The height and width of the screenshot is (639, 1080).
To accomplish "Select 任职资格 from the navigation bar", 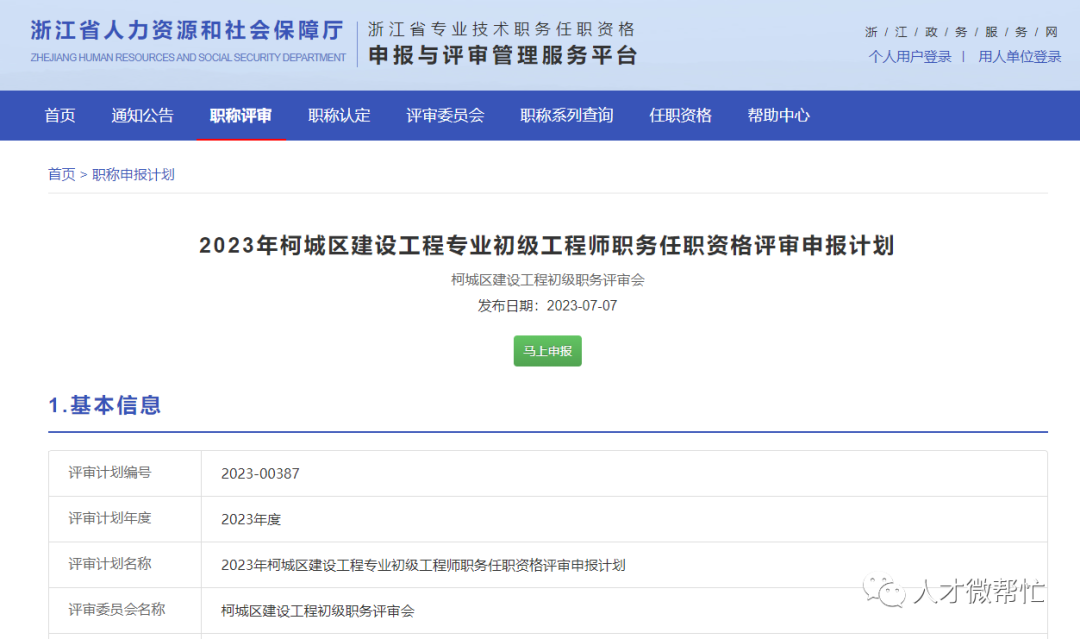I will click(x=680, y=115).
